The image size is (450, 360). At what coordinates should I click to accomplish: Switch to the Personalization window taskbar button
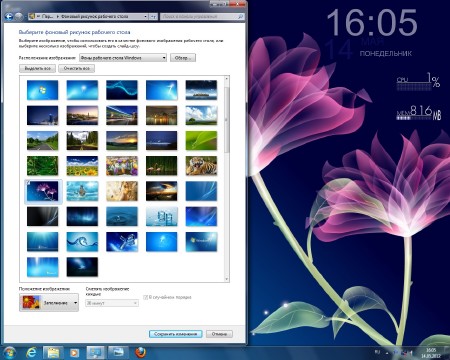pos(96,352)
